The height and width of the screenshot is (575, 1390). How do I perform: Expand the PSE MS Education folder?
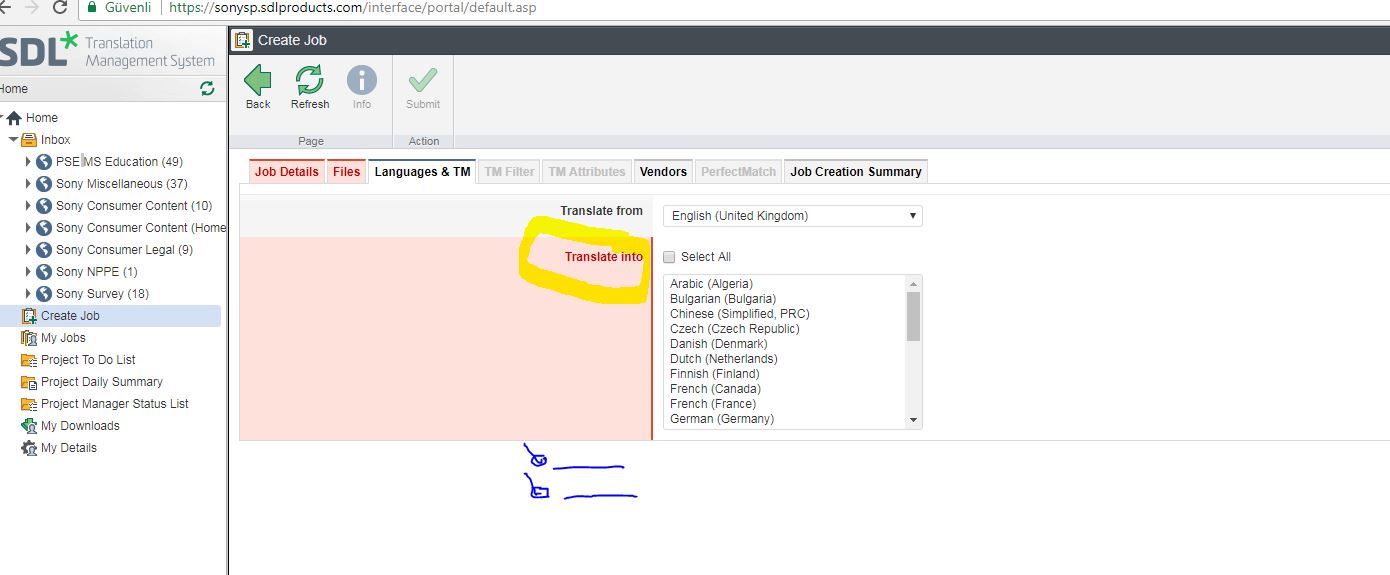click(x=28, y=162)
